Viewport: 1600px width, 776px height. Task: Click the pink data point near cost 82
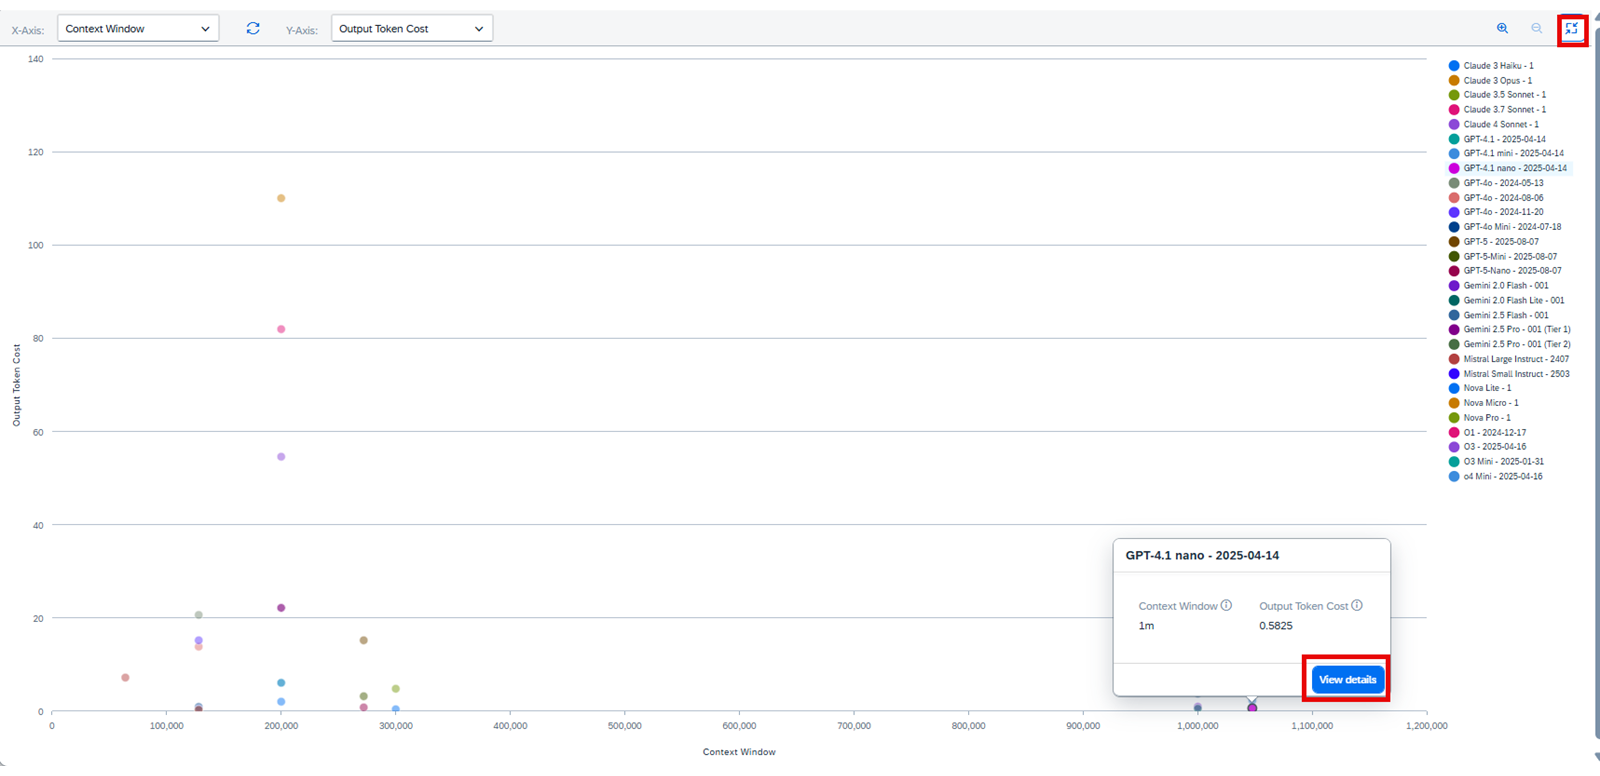click(281, 329)
